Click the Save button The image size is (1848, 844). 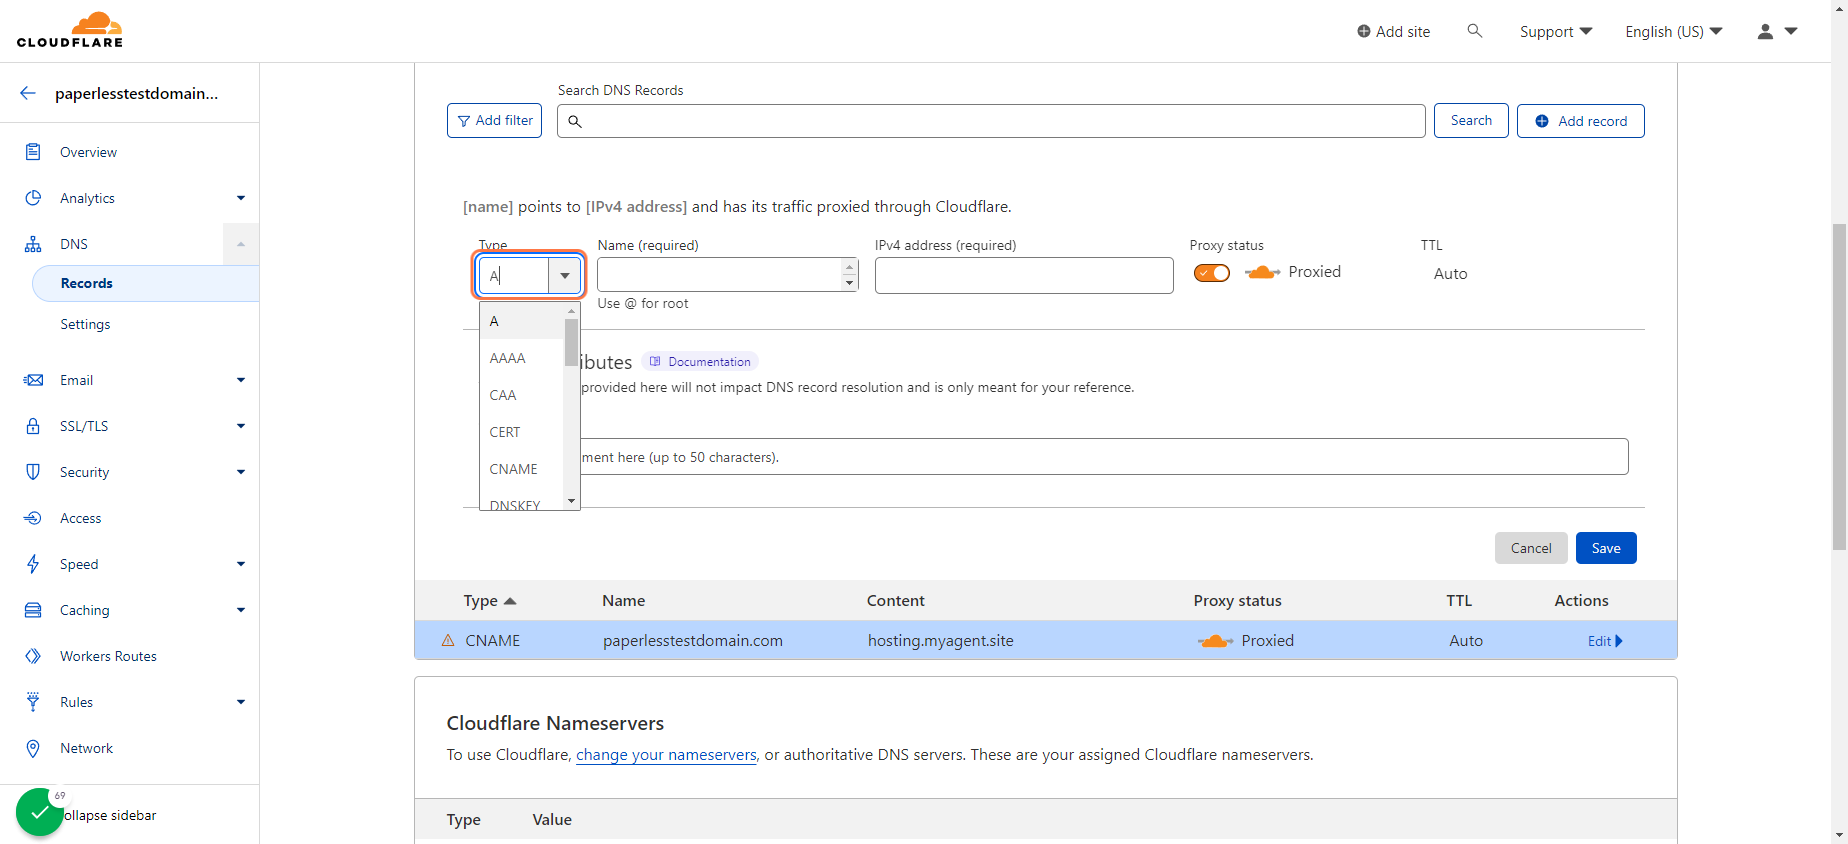point(1606,548)
